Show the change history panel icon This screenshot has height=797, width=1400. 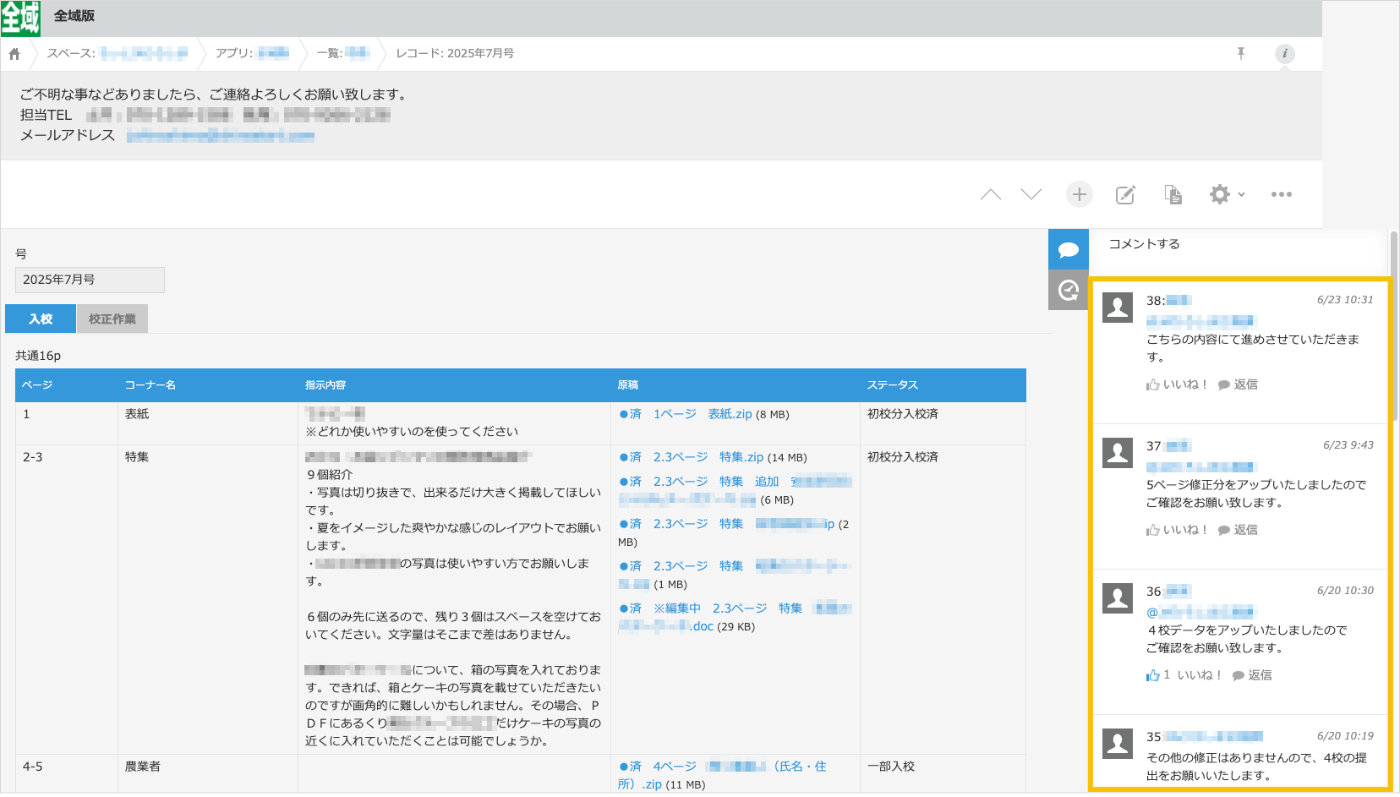point(1068,290)
